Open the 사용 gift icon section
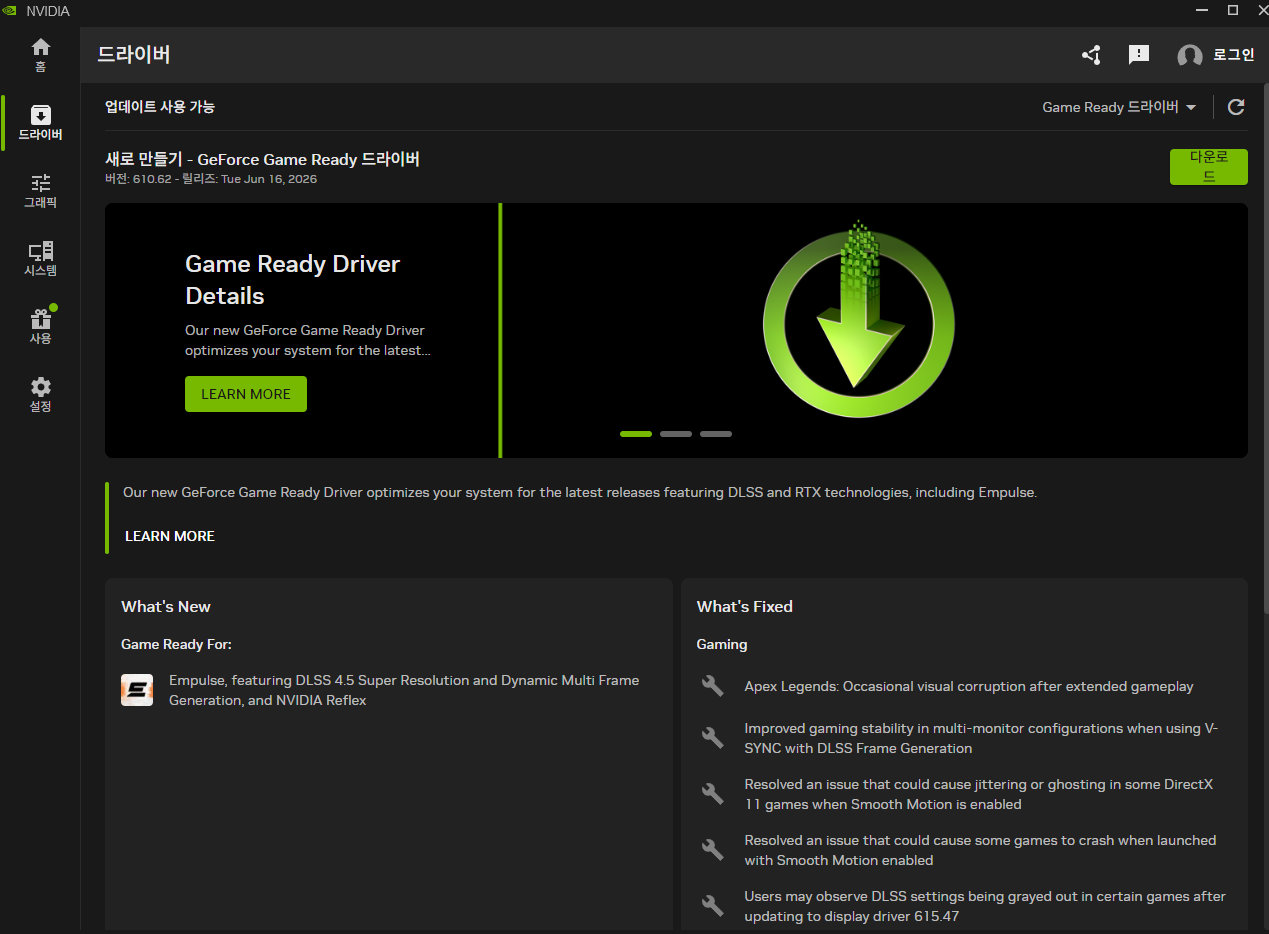Screen dimensions: 1269x934 coord(40,327)
